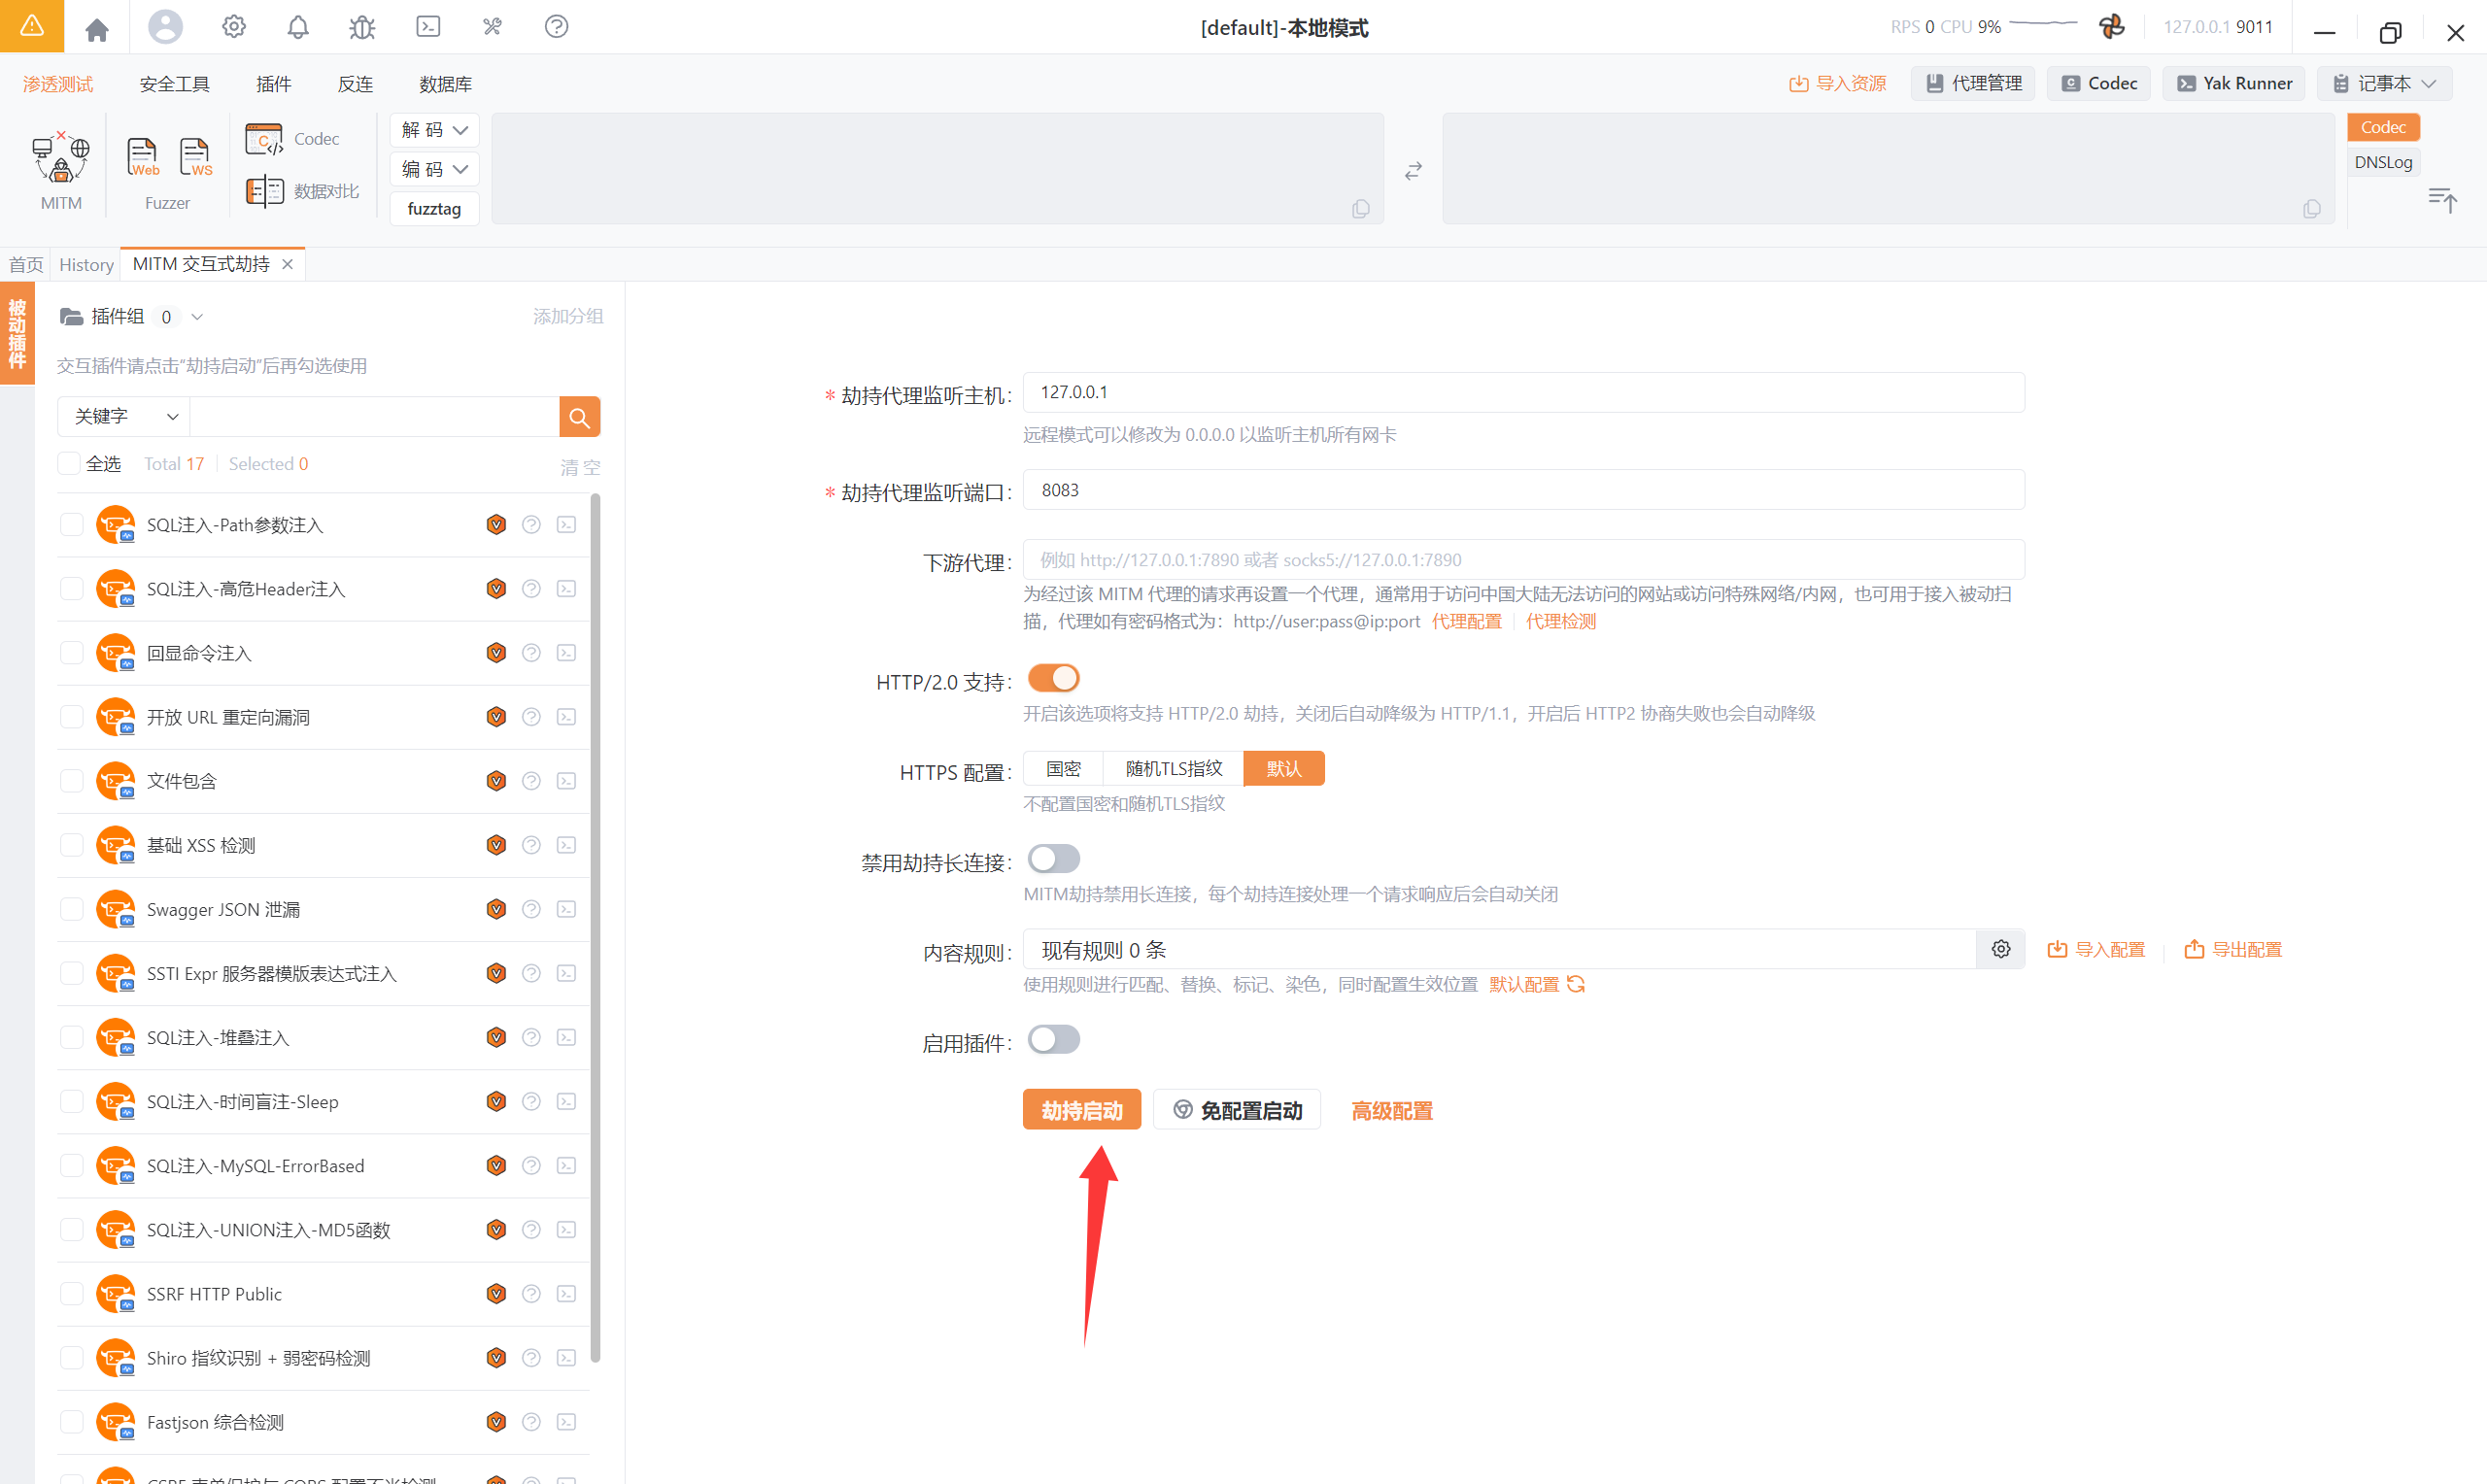The width and height of the screenshot is (2487, 1484).
Task: Check the 开放 URL 重定向漏洞 plugin
Action: click(x=72, y=717)
